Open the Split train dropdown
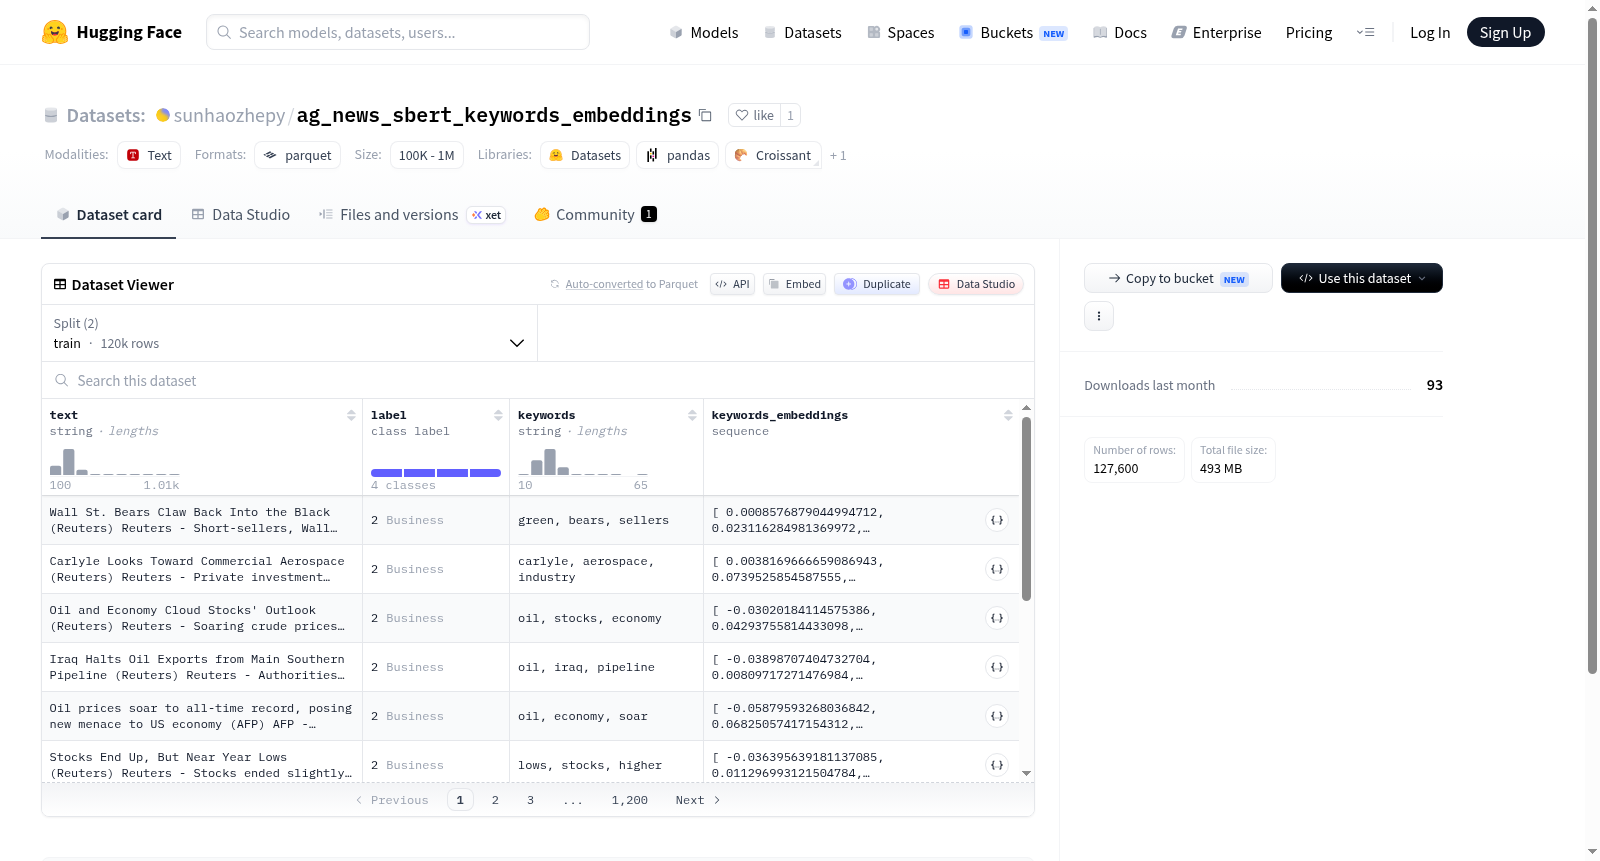 click(x=289, y=333)
